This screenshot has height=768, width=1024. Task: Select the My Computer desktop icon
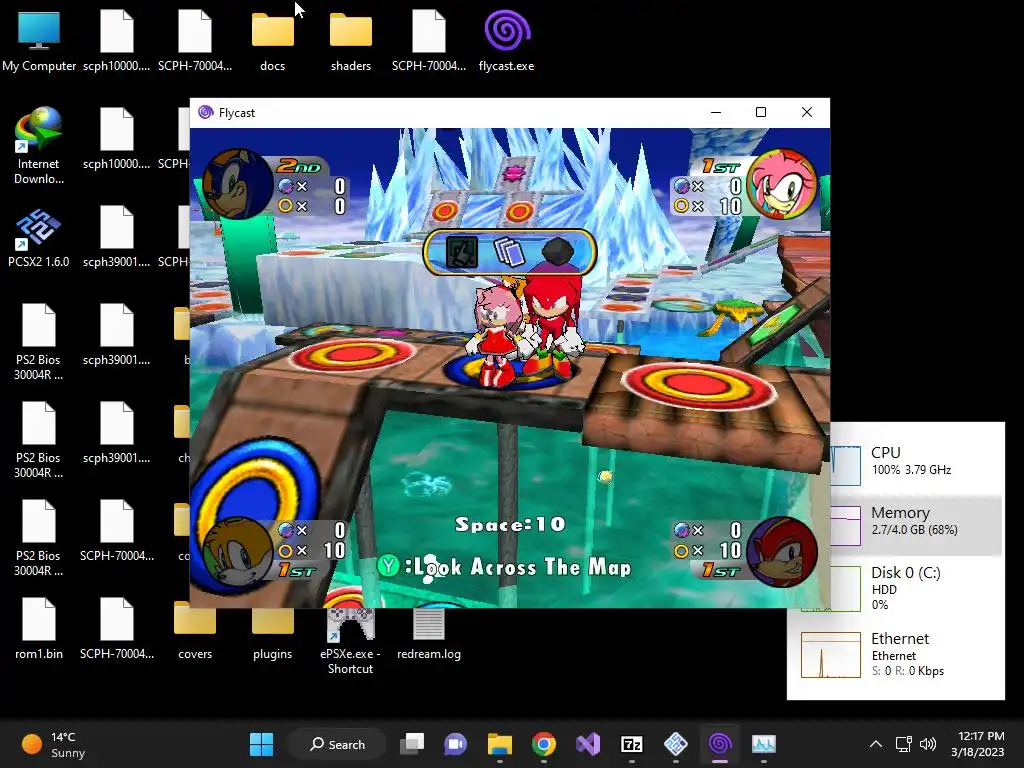[39, 42]
